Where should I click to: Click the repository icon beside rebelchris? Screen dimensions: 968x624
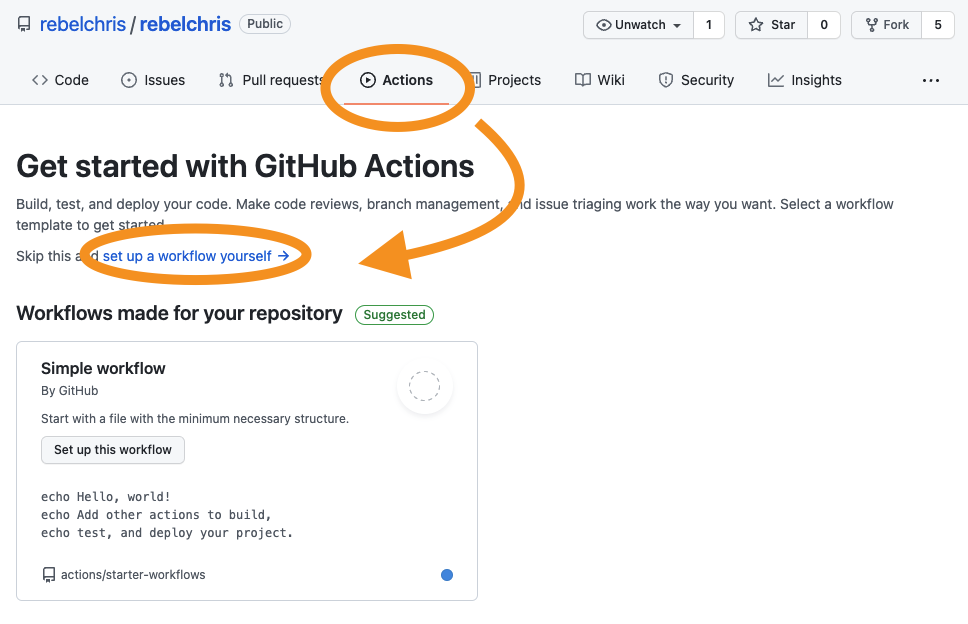pyautogui.click(x=24, y=24)
